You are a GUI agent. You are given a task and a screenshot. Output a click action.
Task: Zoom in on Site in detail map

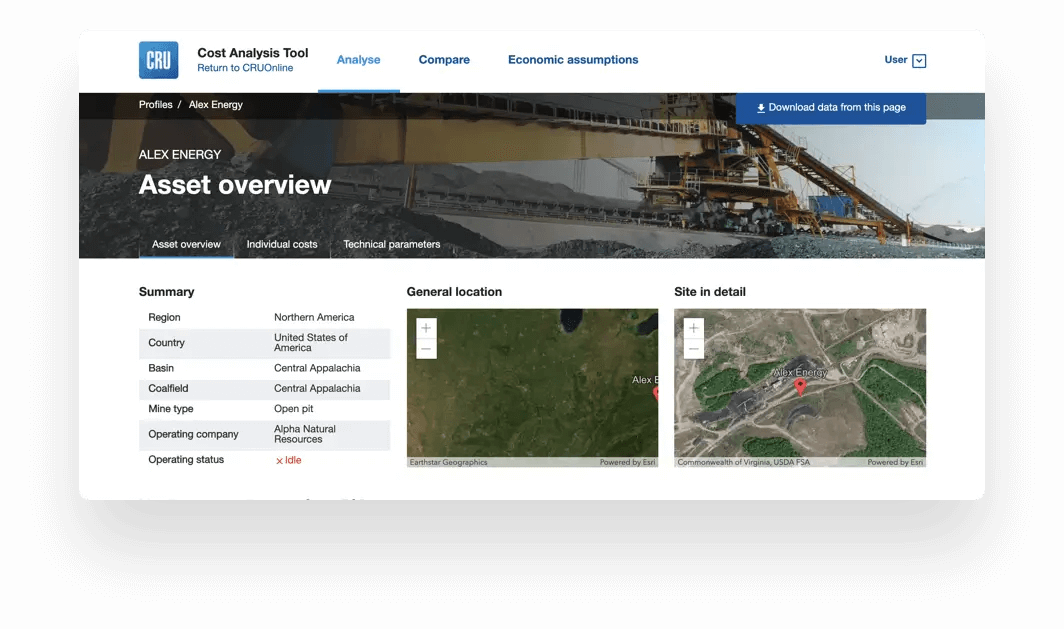(694, 328)
